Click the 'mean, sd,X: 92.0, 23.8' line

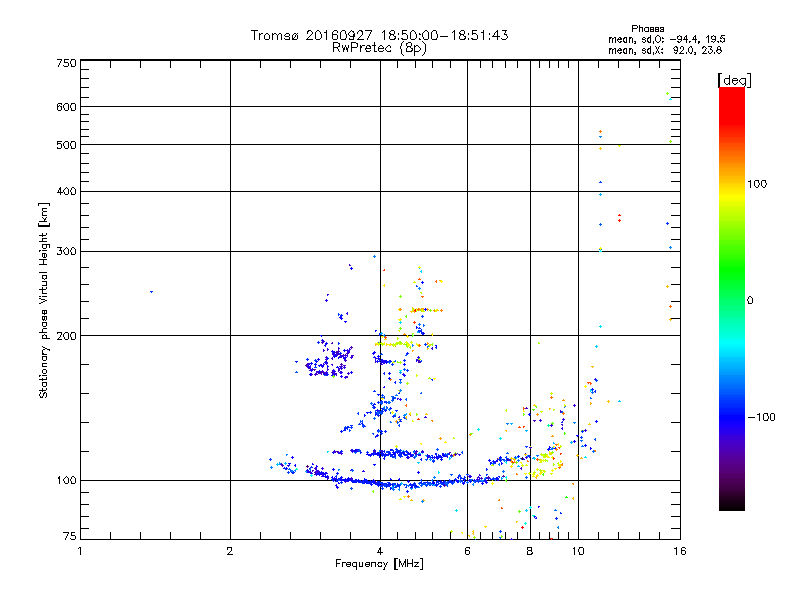click(x=665, y=50)
